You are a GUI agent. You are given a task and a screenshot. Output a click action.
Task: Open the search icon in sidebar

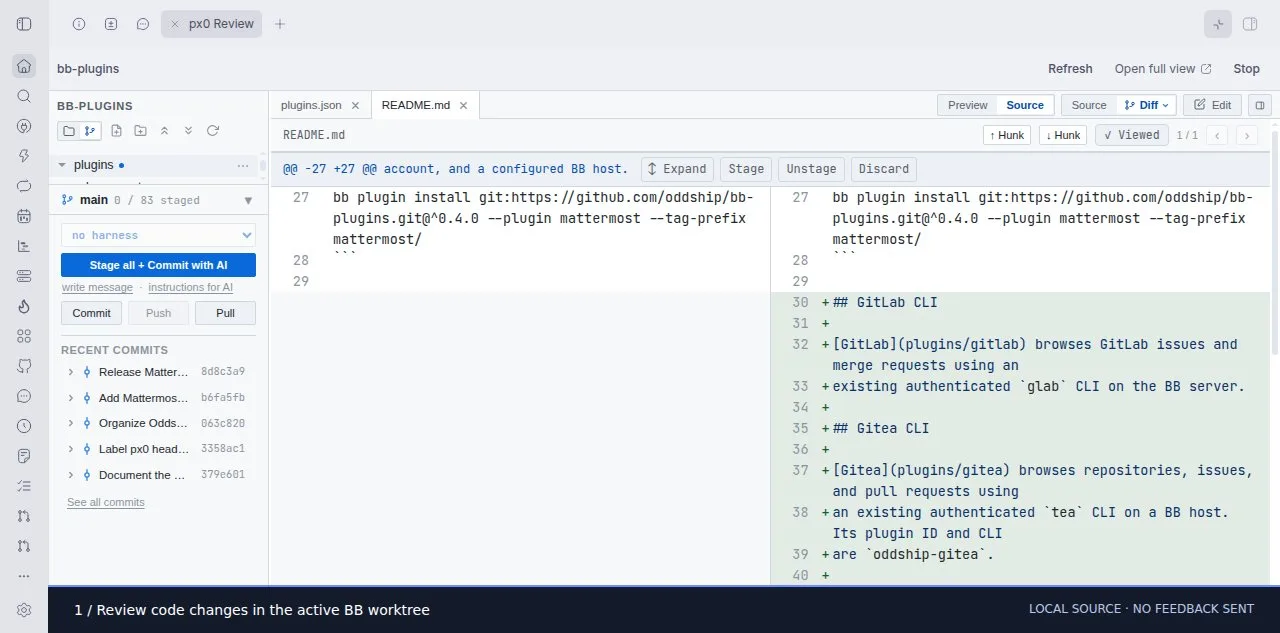pos(24,96)
